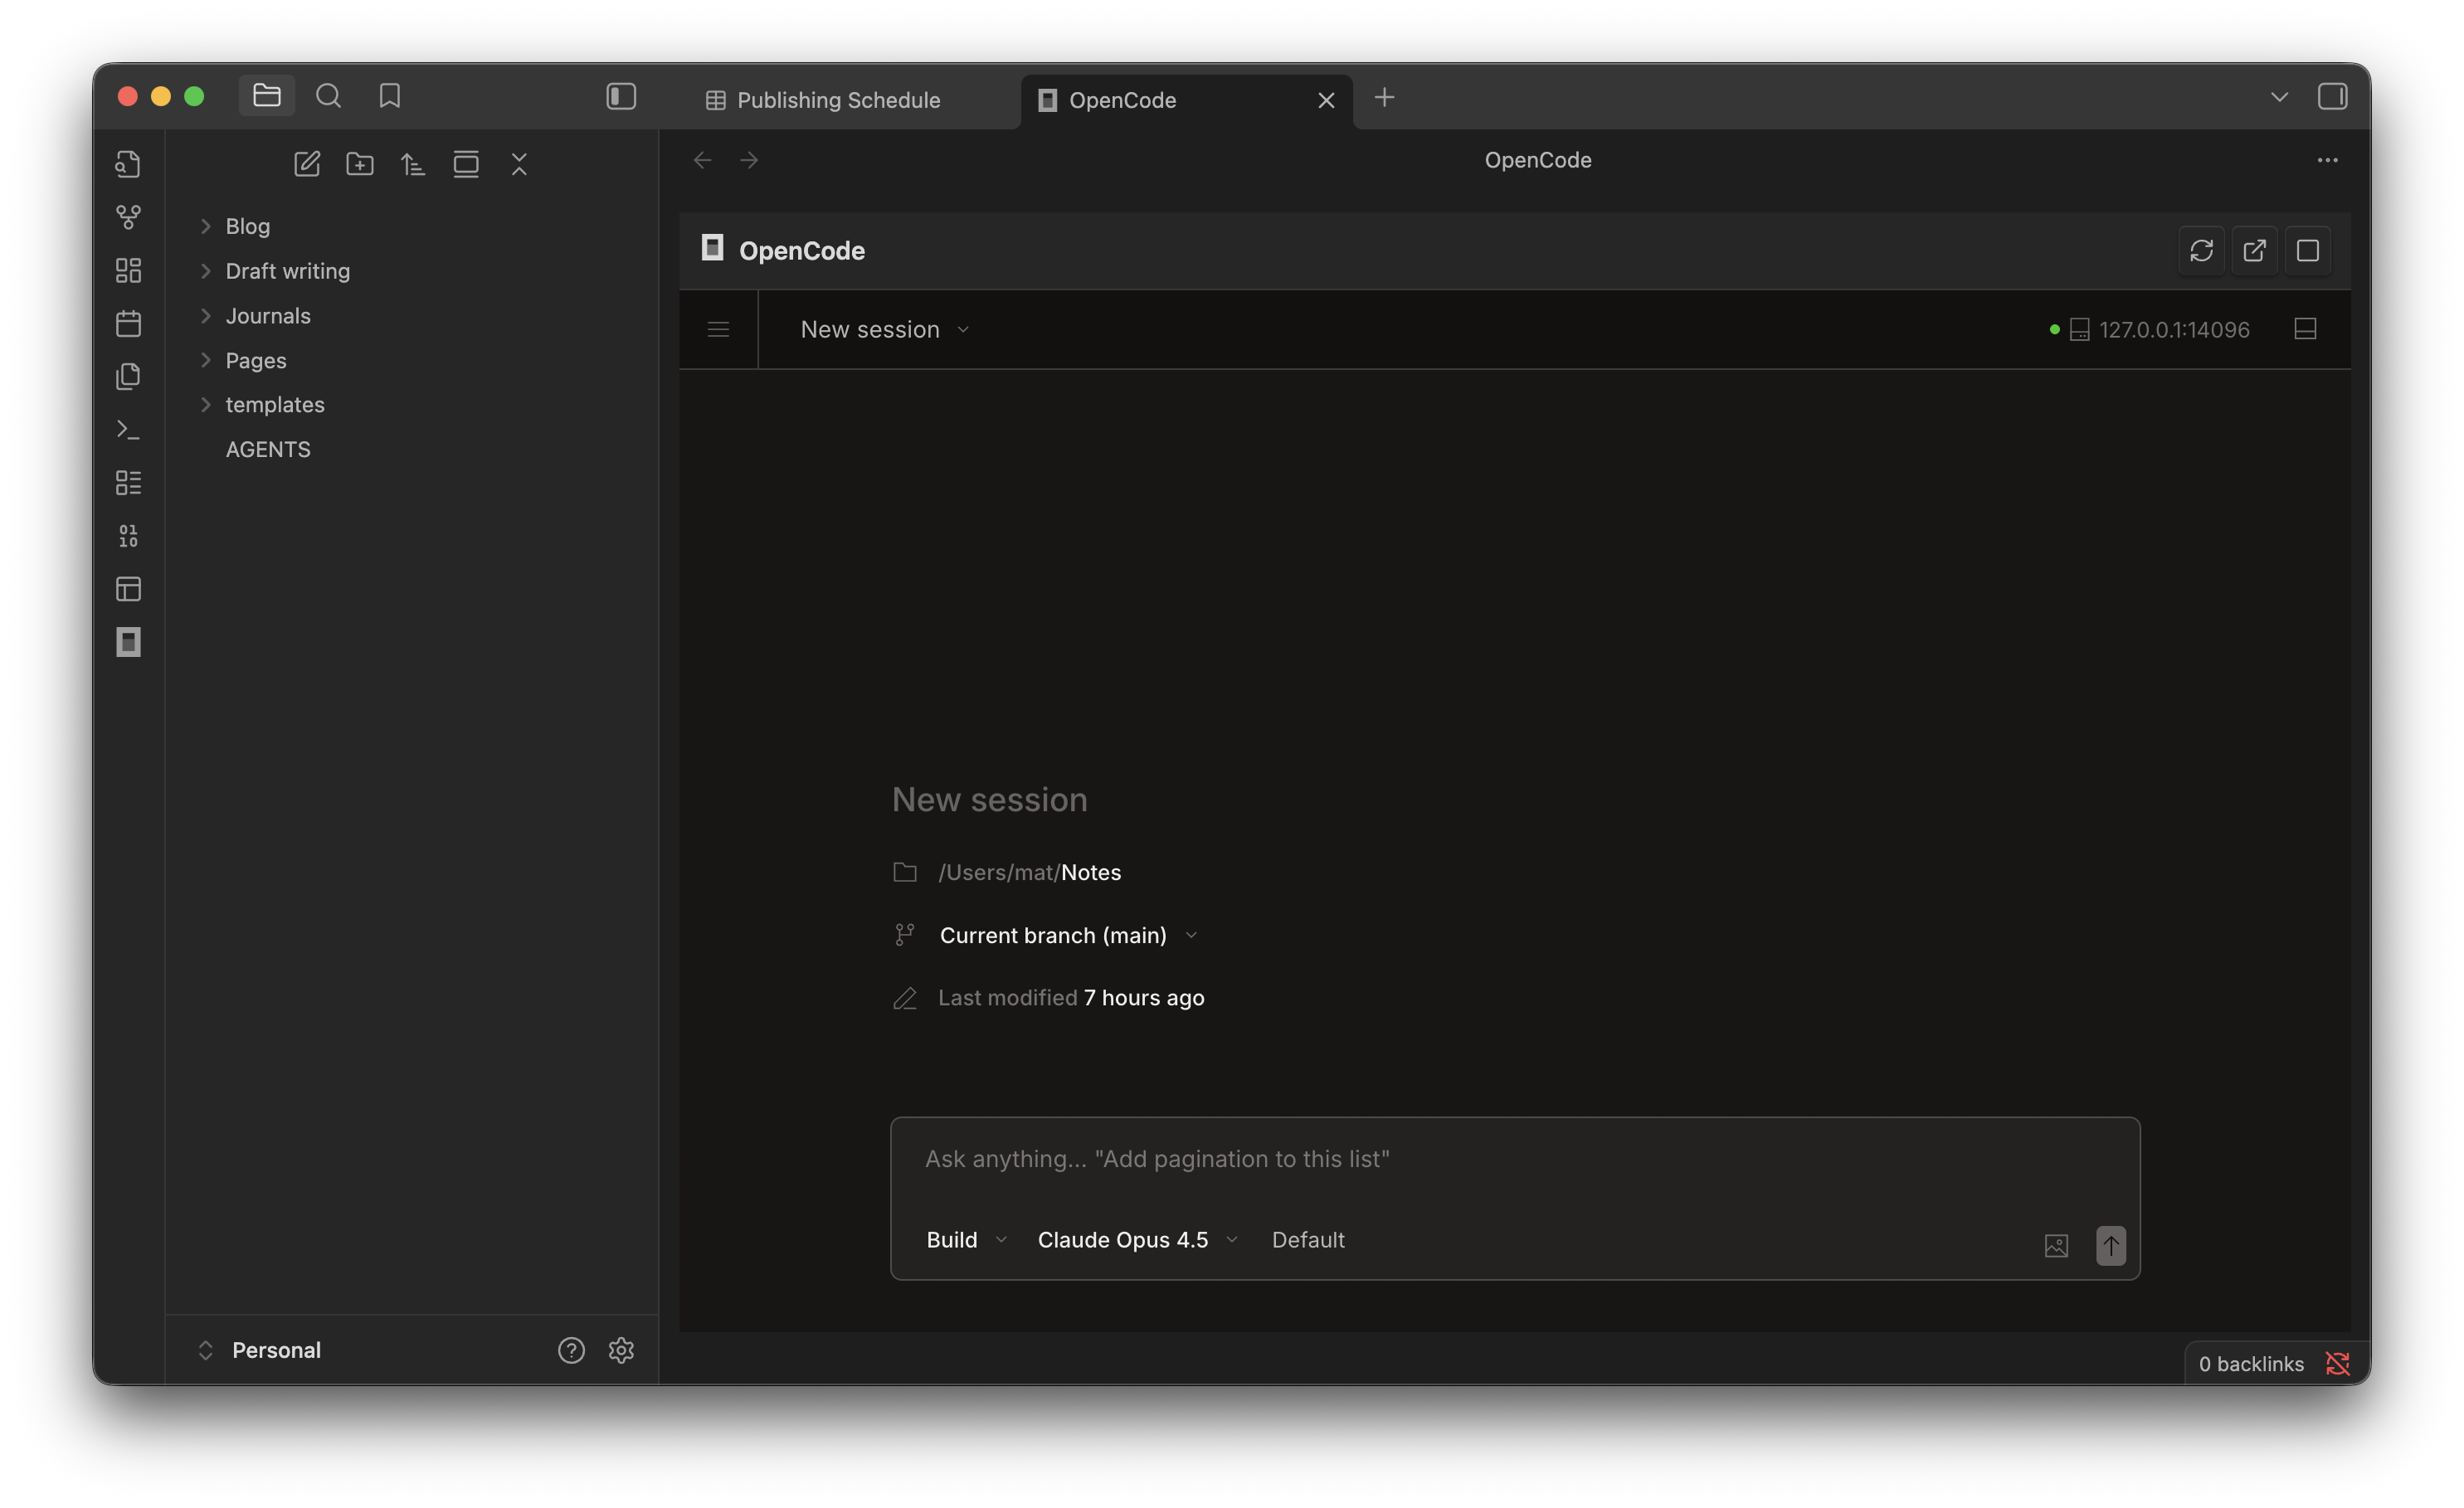Click the auto-reveal current file icon

pyautogui.click(x=466, y=164)
